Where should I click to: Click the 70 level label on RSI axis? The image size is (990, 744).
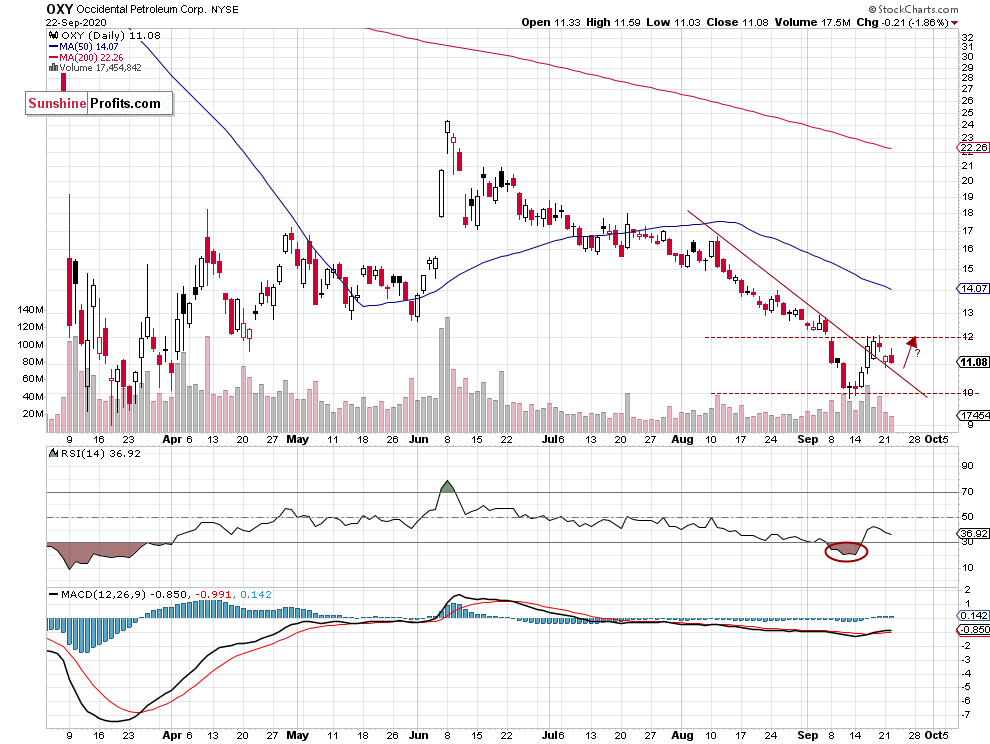967,491
